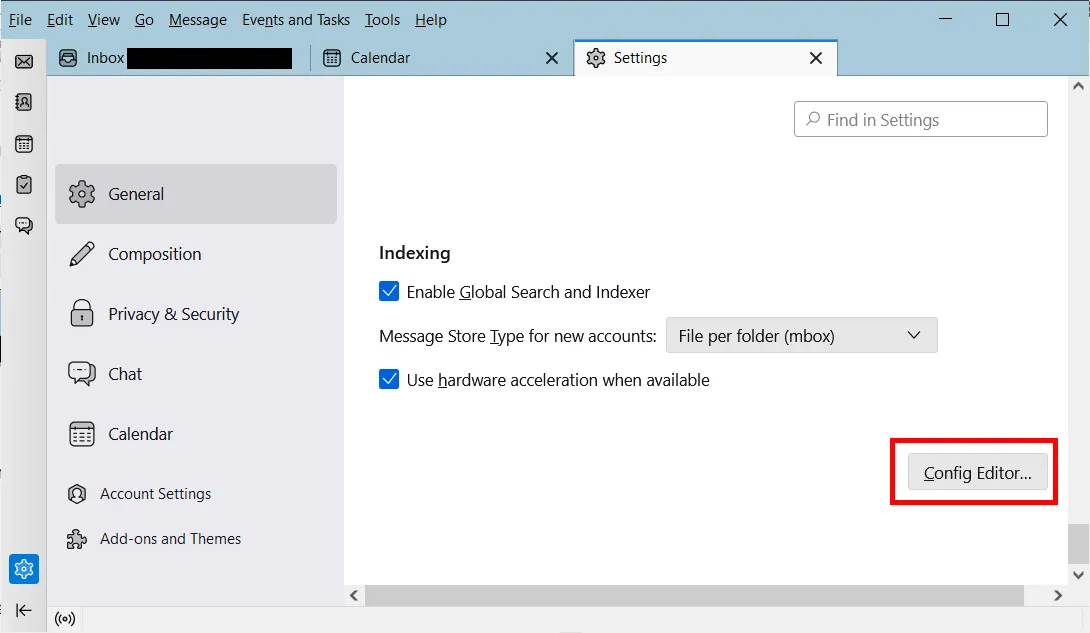The image size is (1090, 633).
Task: Open Mail from the left spaces toolbar
Action: pos(24,62)
